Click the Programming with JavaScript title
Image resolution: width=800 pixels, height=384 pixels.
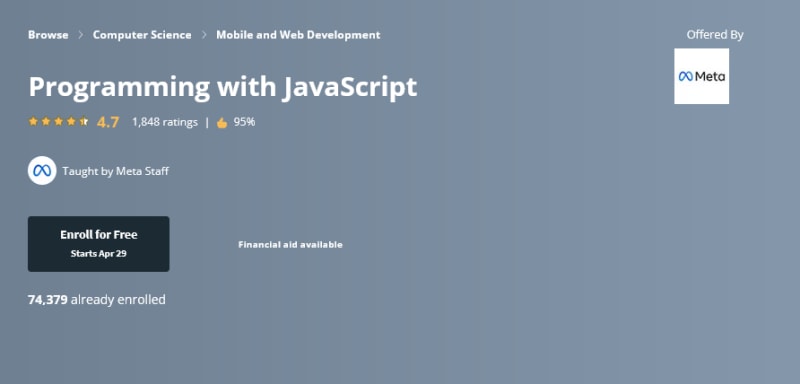(222, 87)
